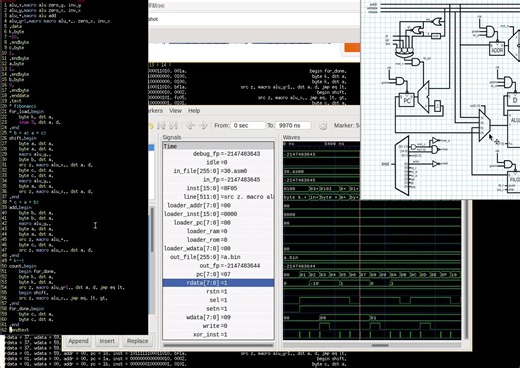This screenshot has height=368, width=520.
Task: Click the PC register block in schematic
Action: pos(407,100)
